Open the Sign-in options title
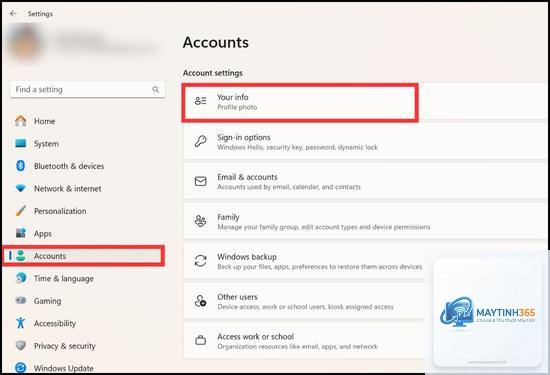The height and width of the screenshot is (375, 550). (244, 138)
